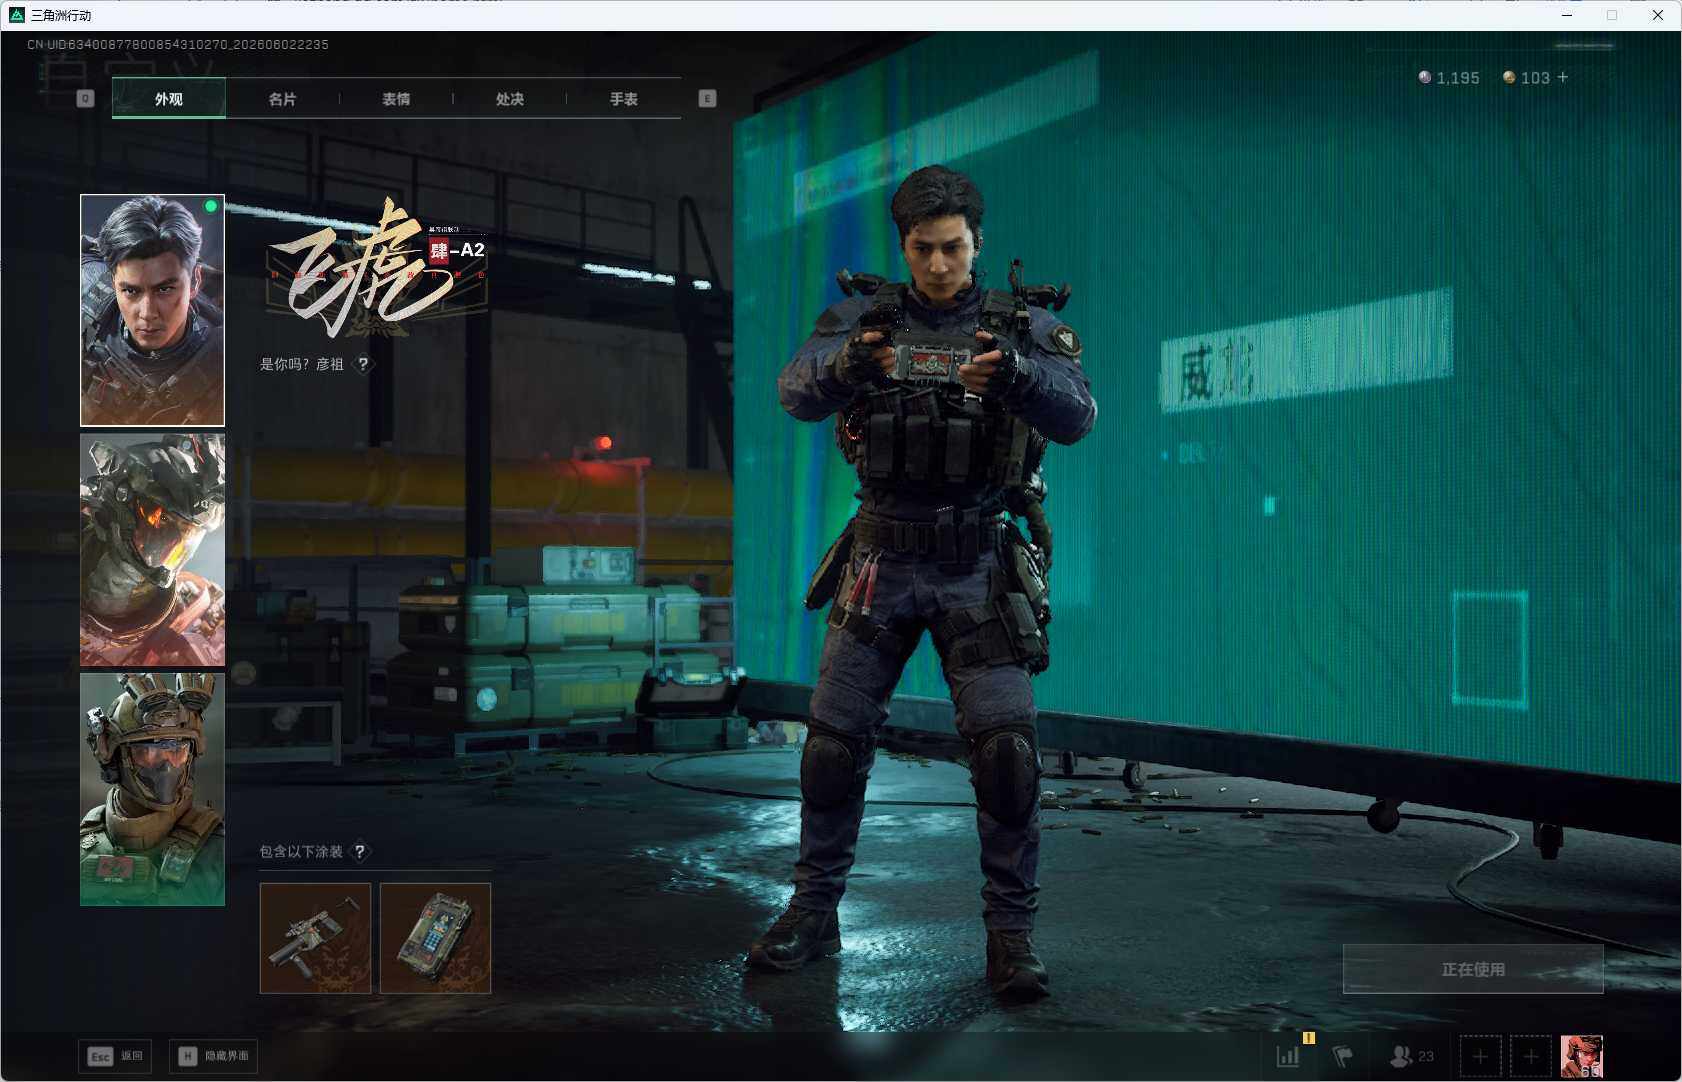
Task: Open the 名片 tab
Action: coord(282,98)
